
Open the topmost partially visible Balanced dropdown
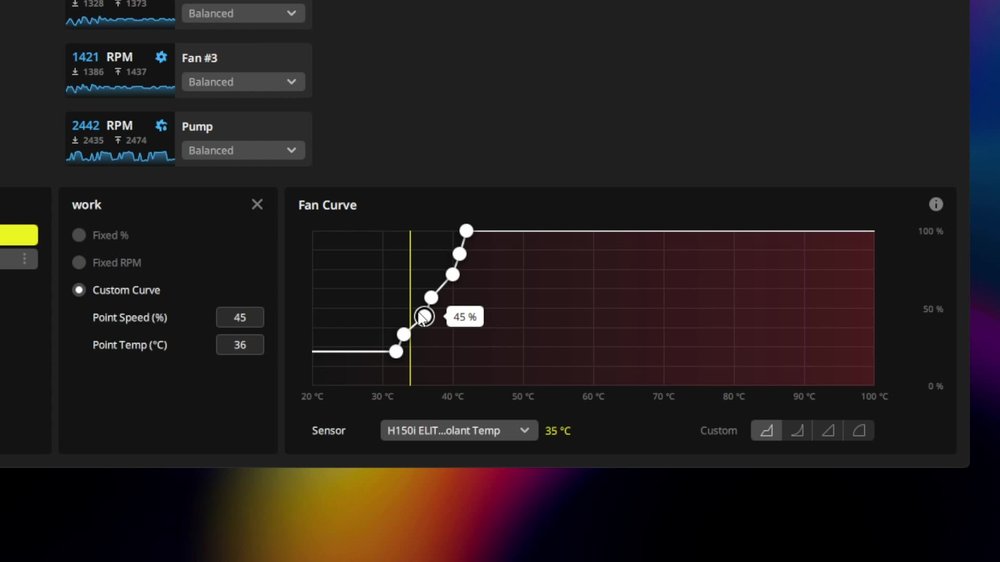click(x=243, y=13)
